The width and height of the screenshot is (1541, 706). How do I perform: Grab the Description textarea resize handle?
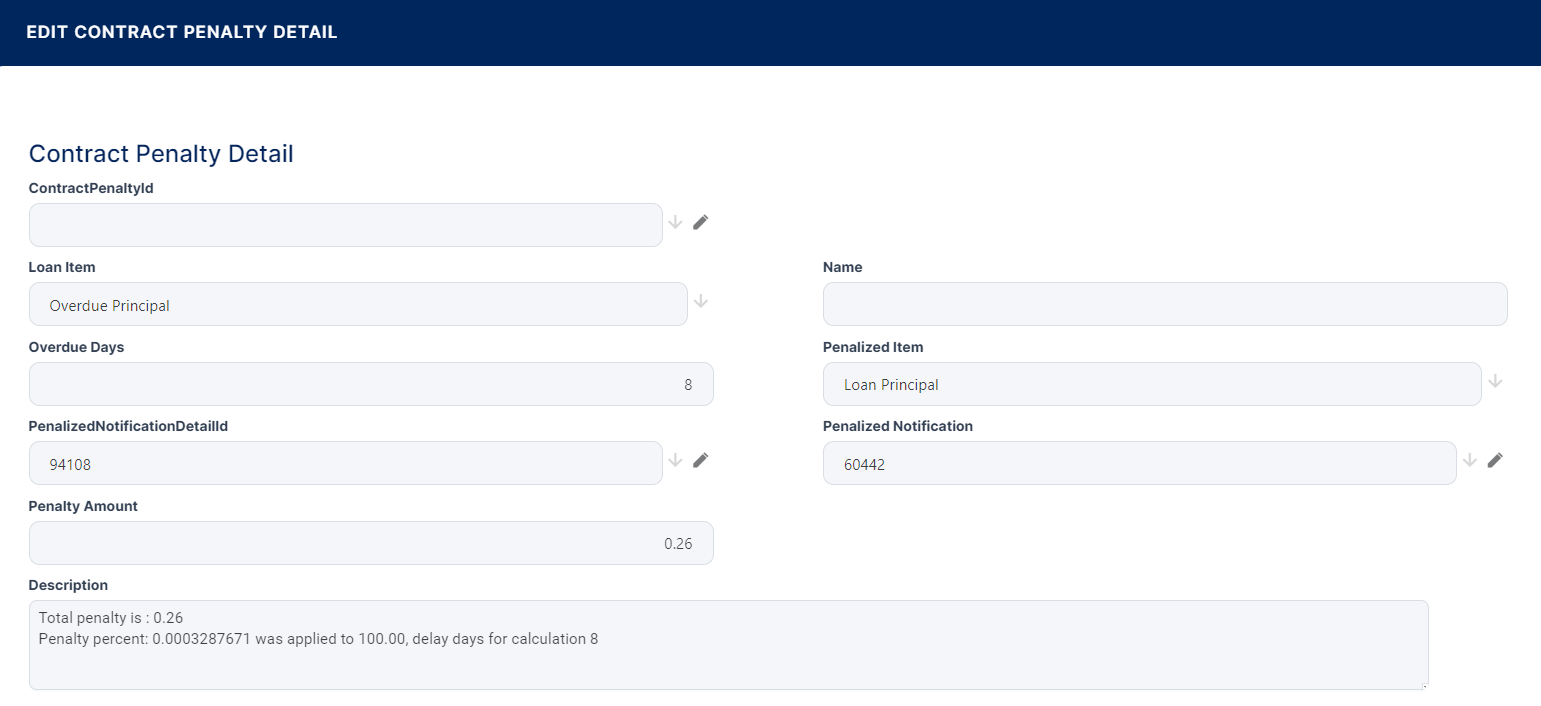[1423, 685]
